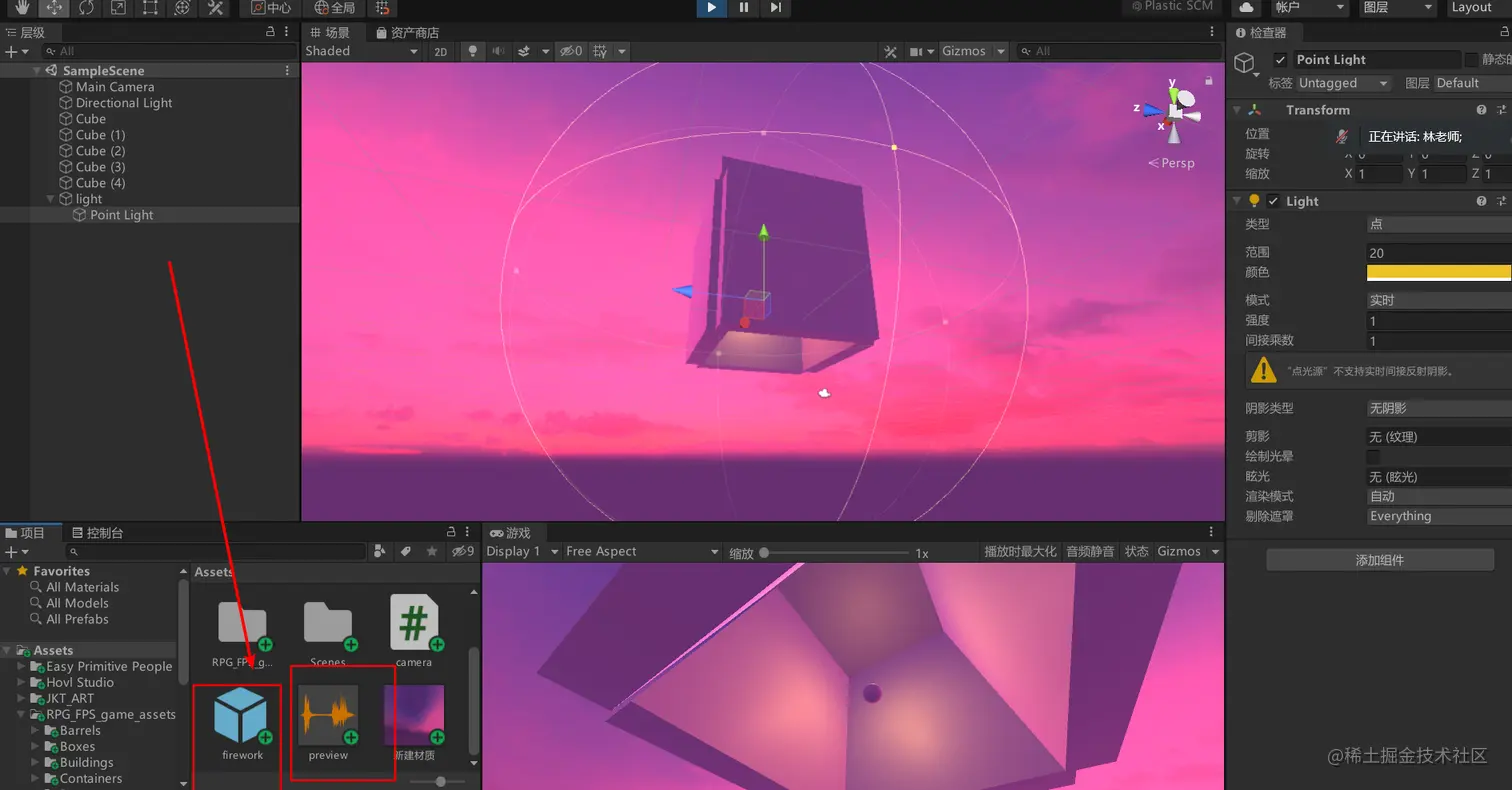This screenshot has height=790, width=1512.
Task: Click the 播放时最大化 (Maximize on Play) button
Action: point(1020,552)
